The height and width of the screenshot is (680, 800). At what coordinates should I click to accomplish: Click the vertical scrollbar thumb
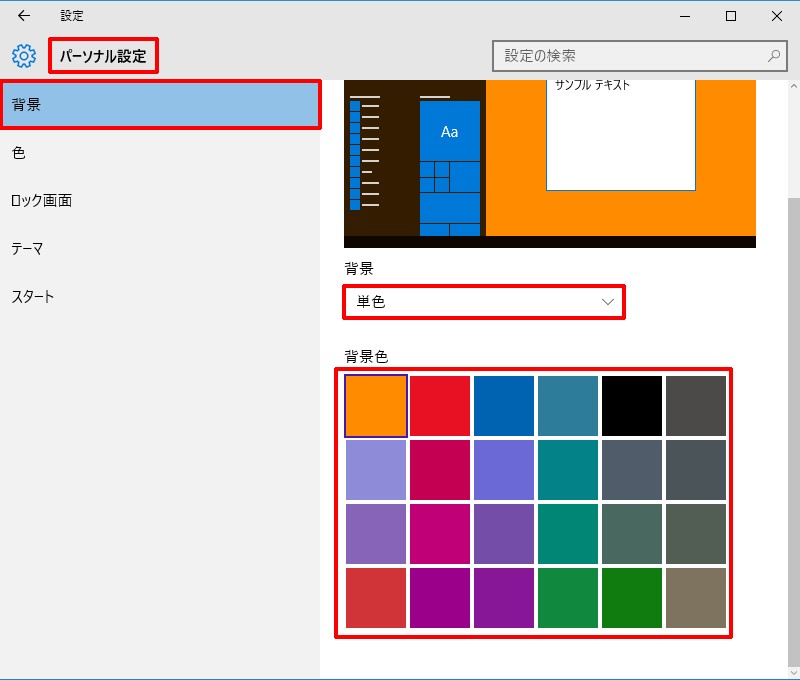pyautogui.click(x=794, y=431)
